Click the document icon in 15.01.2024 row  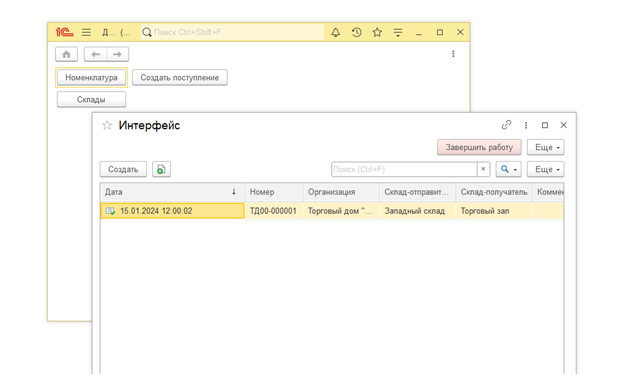click(110, 211)
